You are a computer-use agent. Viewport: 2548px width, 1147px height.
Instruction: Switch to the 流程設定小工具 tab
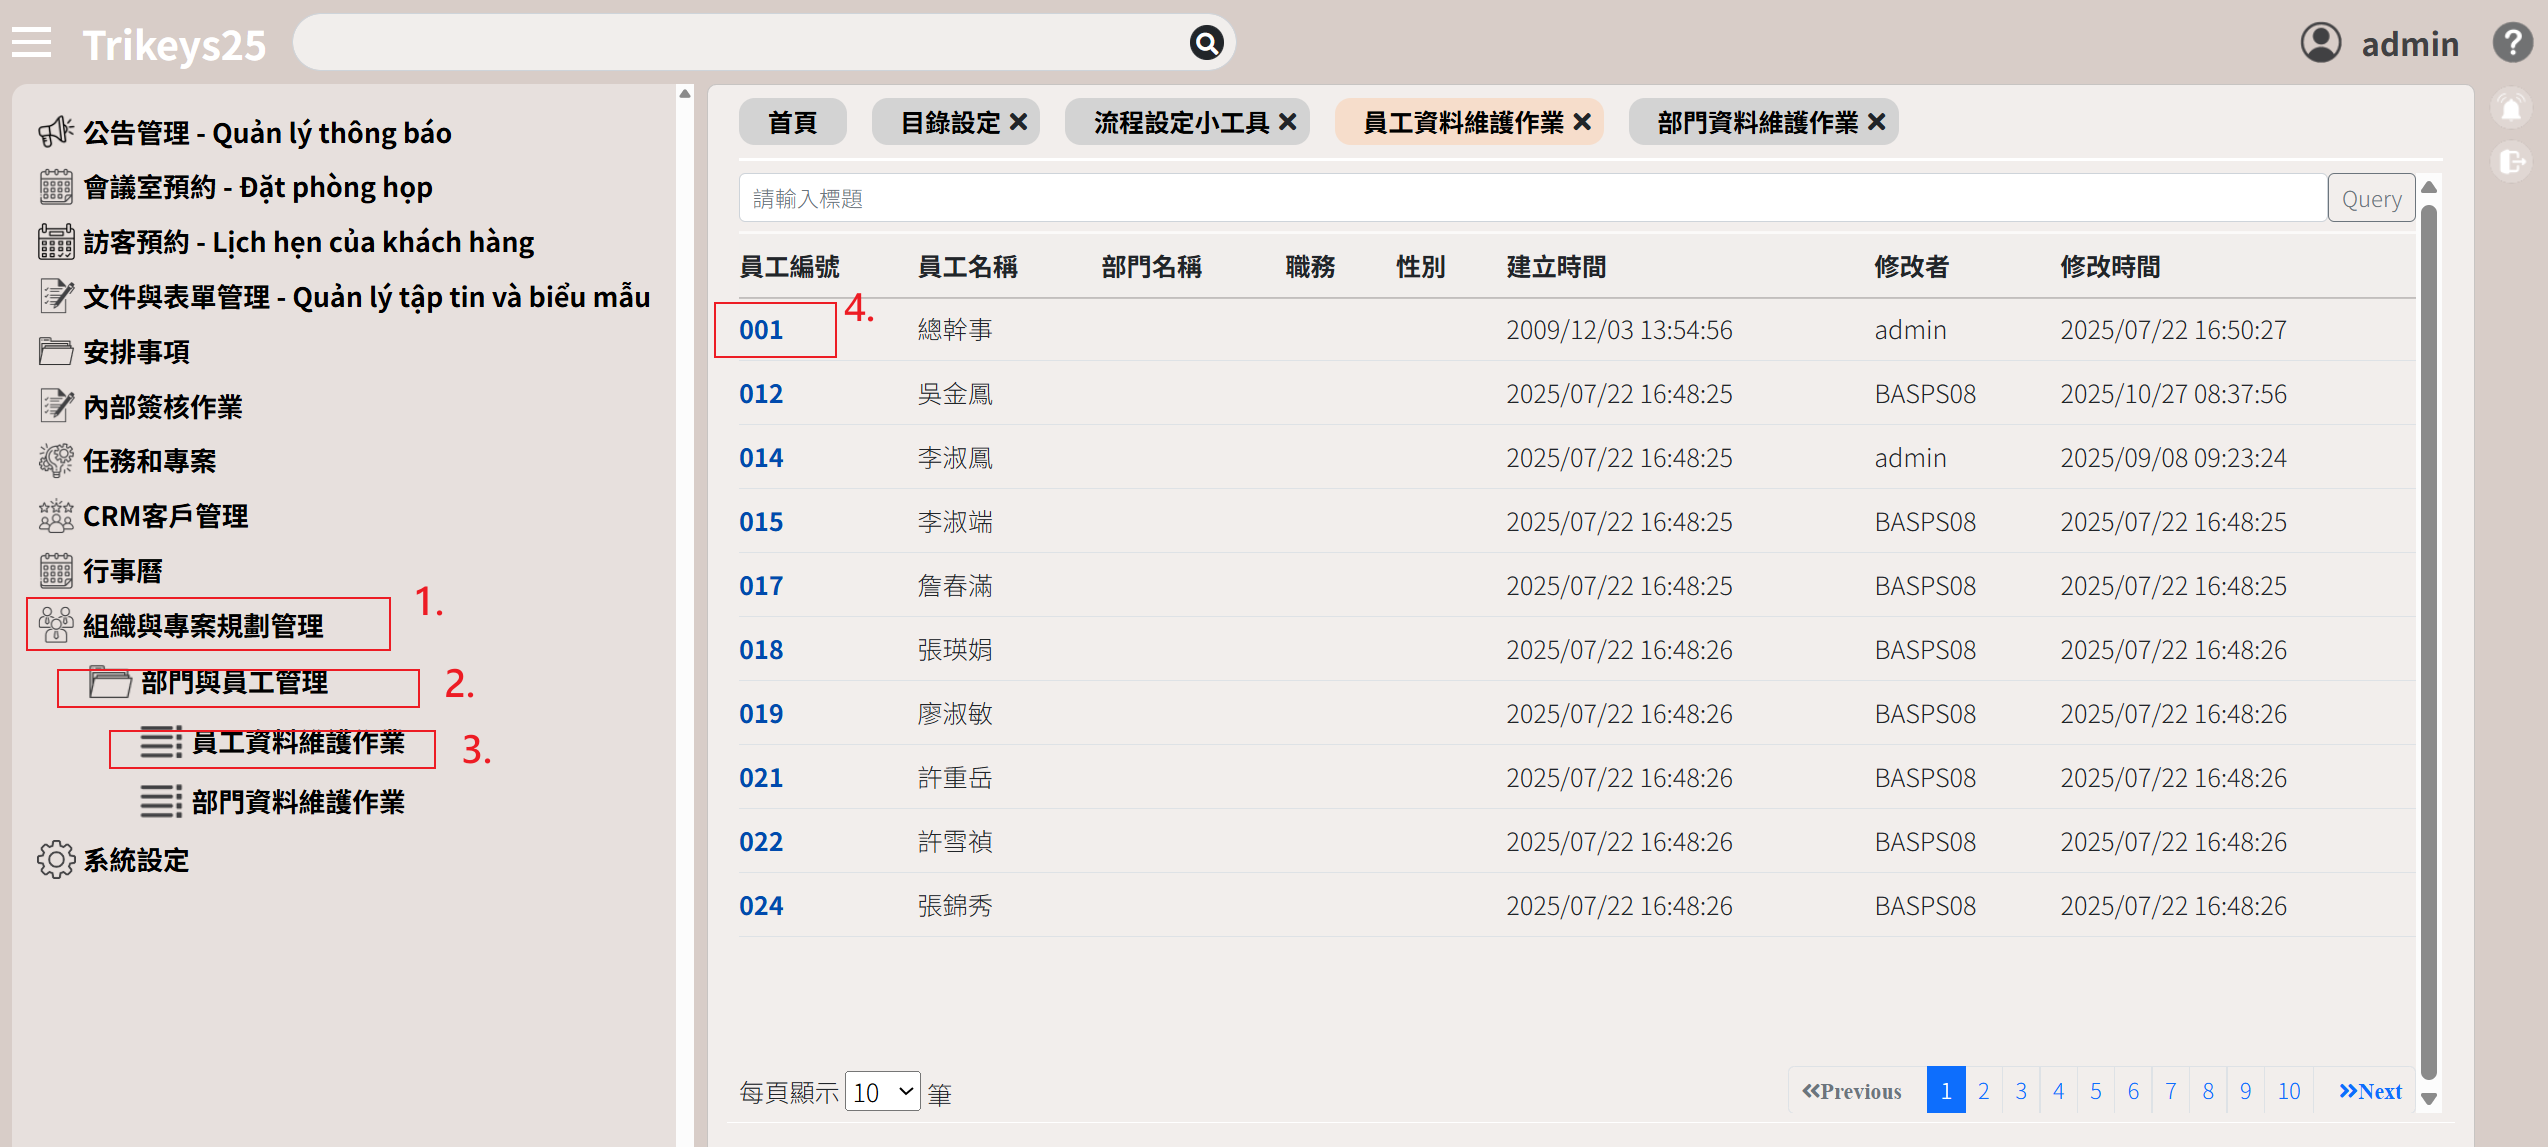1180,122
